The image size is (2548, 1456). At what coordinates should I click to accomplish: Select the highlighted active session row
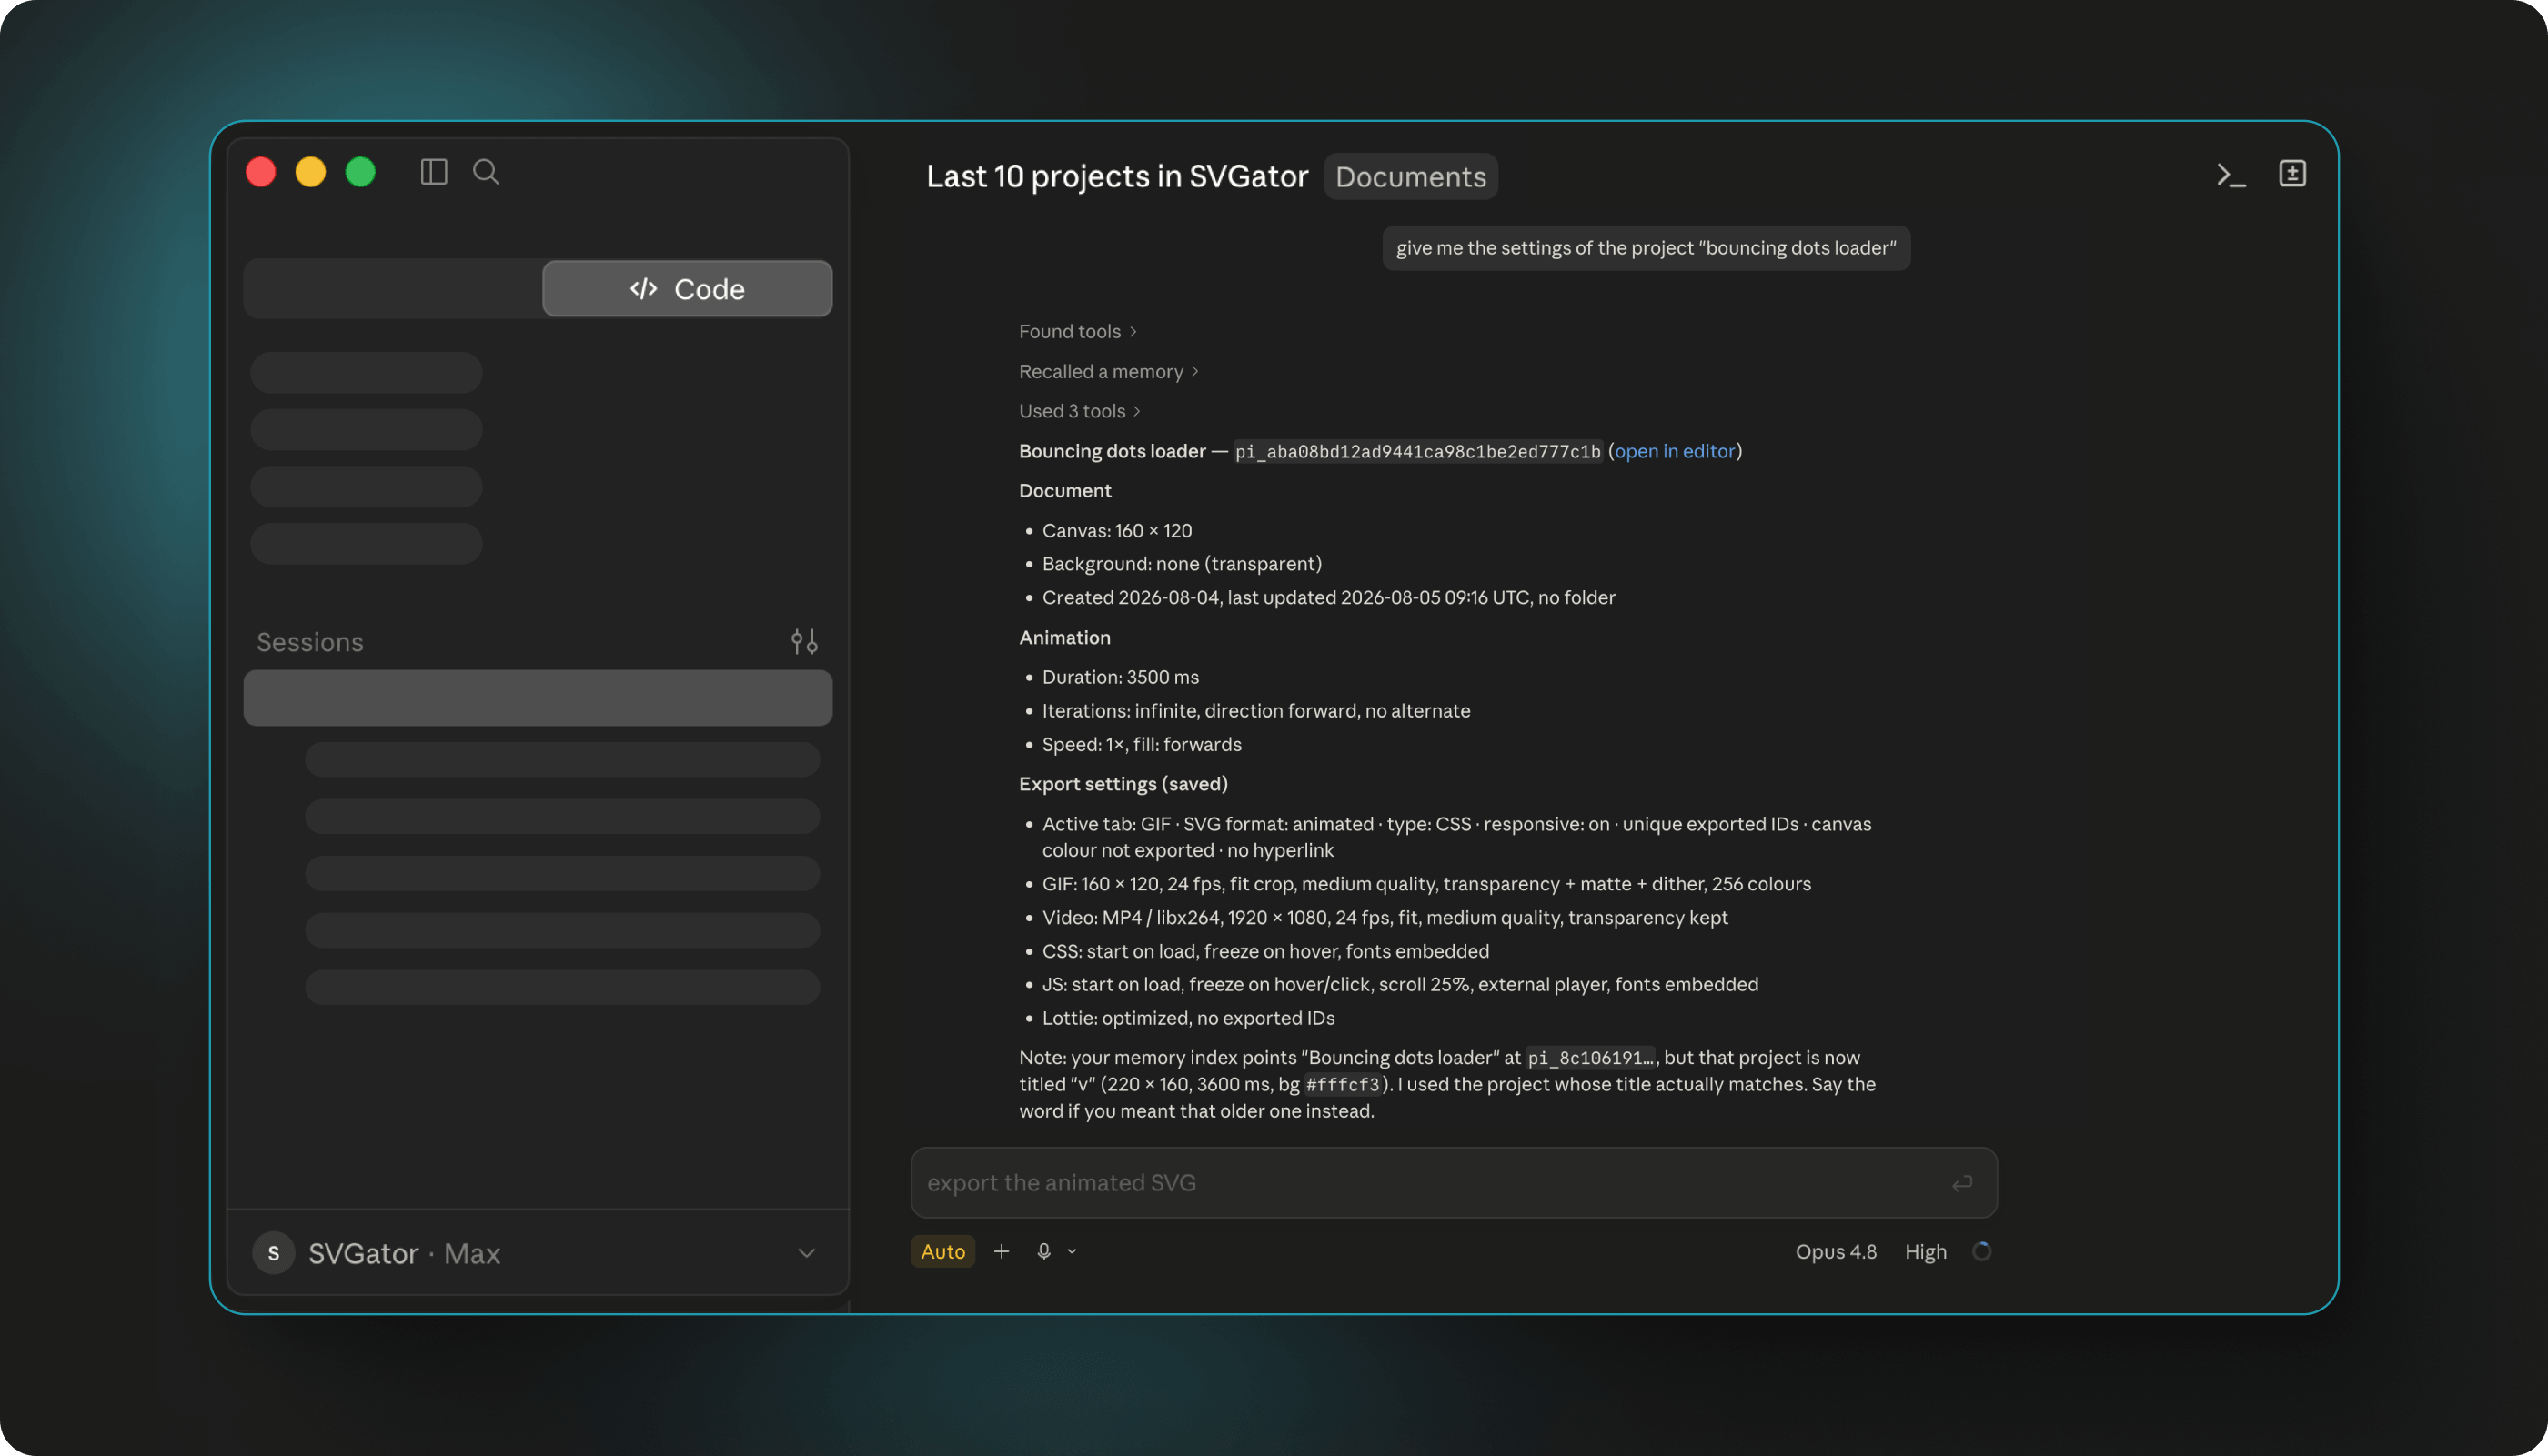[x=538, y=698]
